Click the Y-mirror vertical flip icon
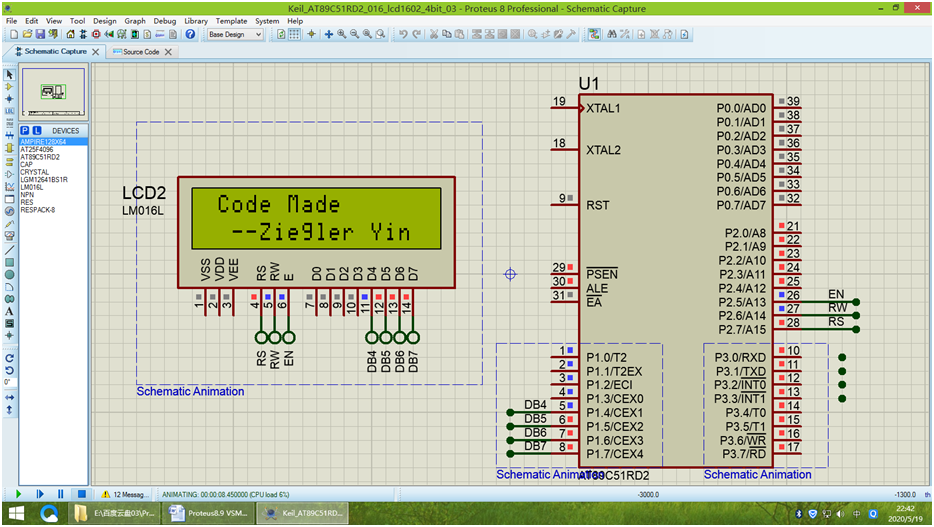The width and height of the screenshot is (934, 527). (9, 410)
